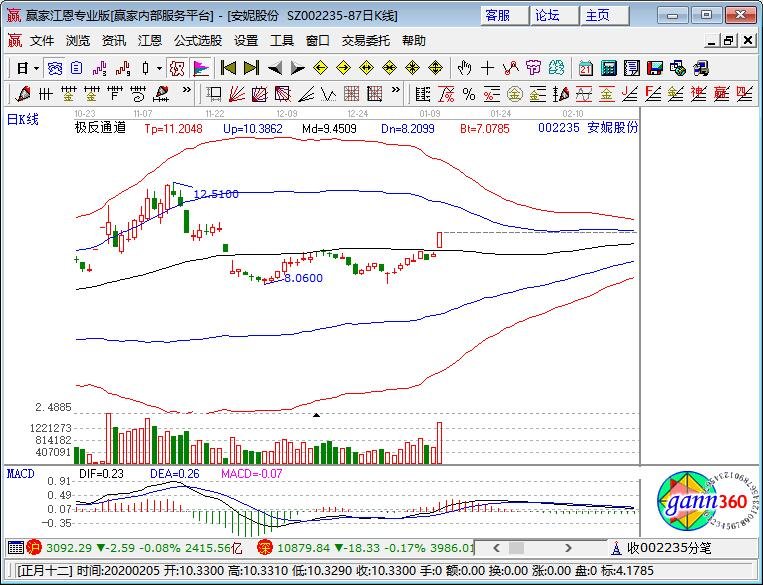763x585 pixels.
Task: Click the 收002235分笔 status item
Action: (669, 548)
